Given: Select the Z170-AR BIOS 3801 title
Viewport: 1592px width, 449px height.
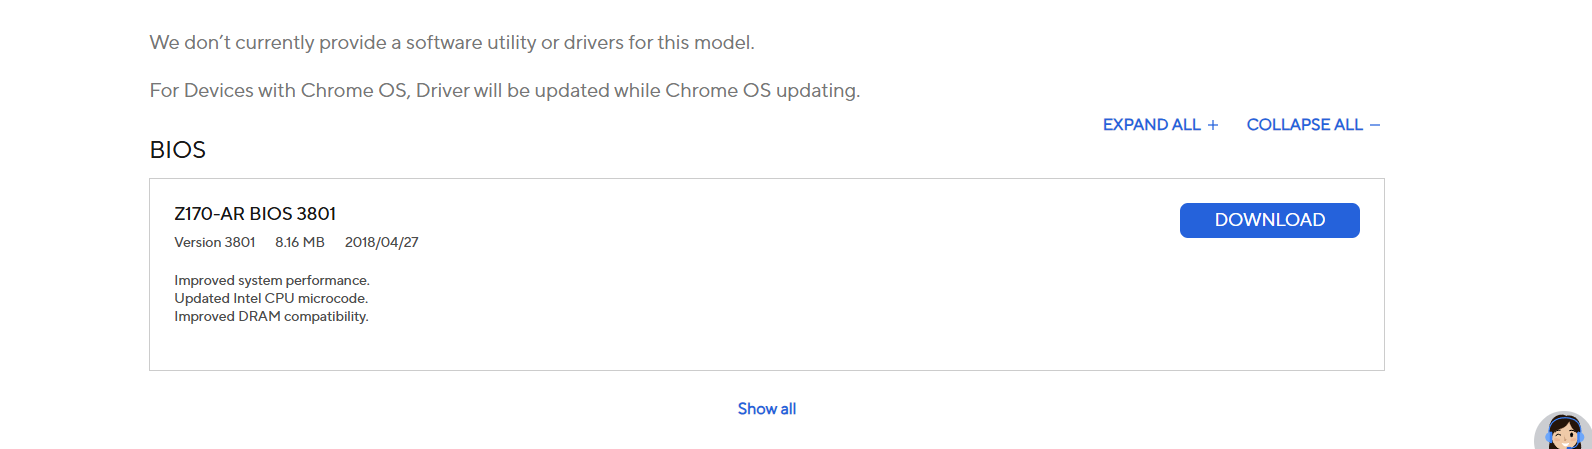Looking at the screenshot, I should tap(255, 214).
